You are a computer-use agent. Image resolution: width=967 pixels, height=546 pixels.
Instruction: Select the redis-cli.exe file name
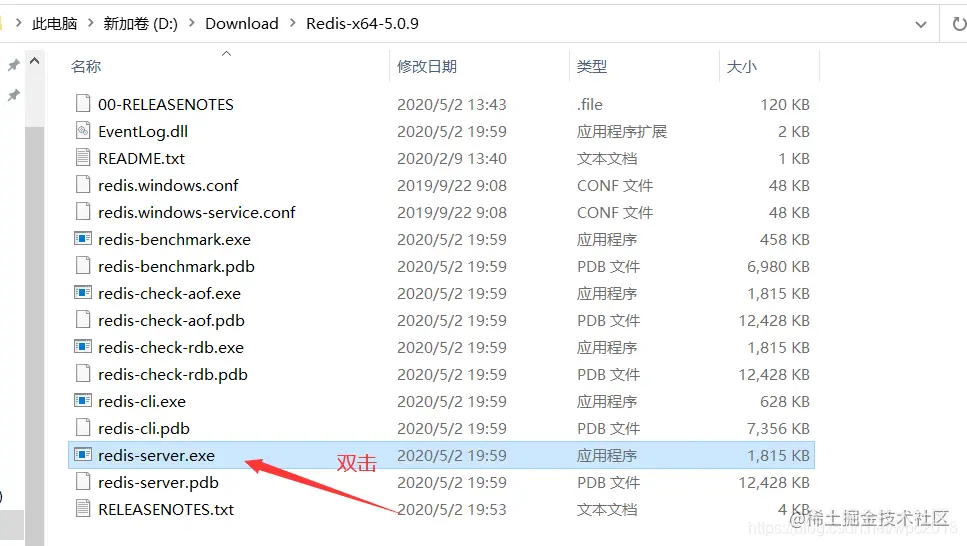[142, 401]
